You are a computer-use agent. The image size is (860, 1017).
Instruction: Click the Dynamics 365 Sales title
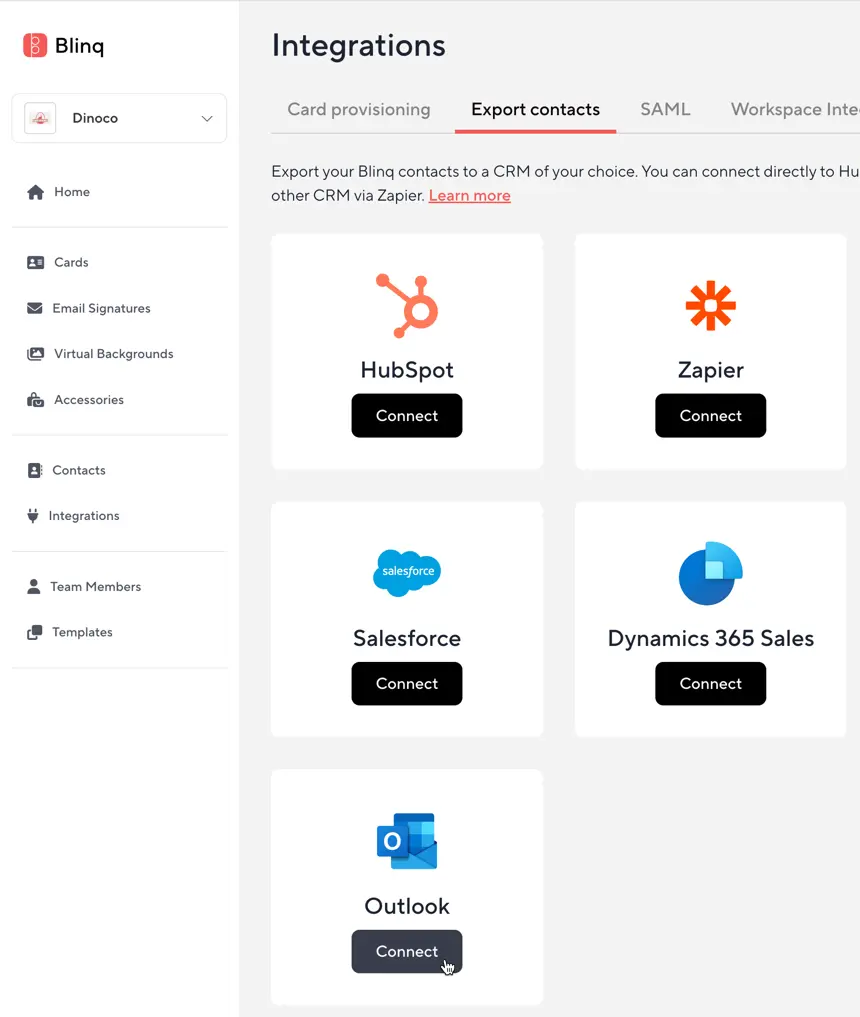(711, 638)
